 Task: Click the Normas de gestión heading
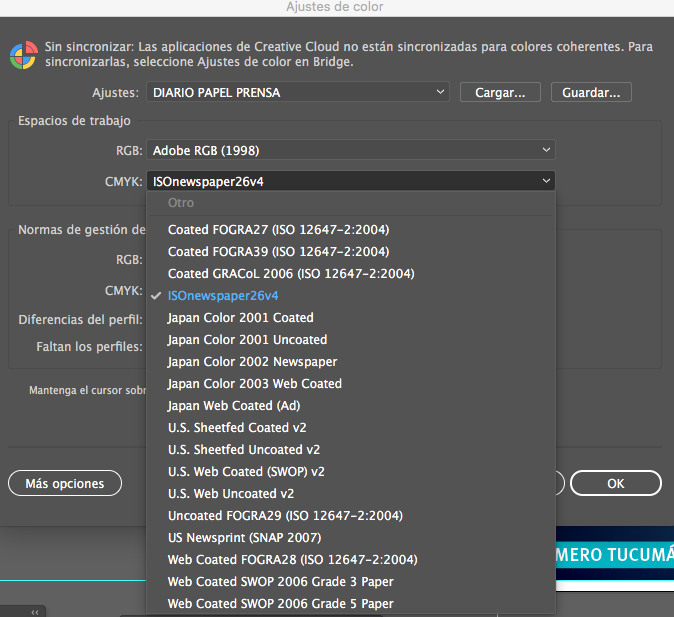tap(82, 230)
